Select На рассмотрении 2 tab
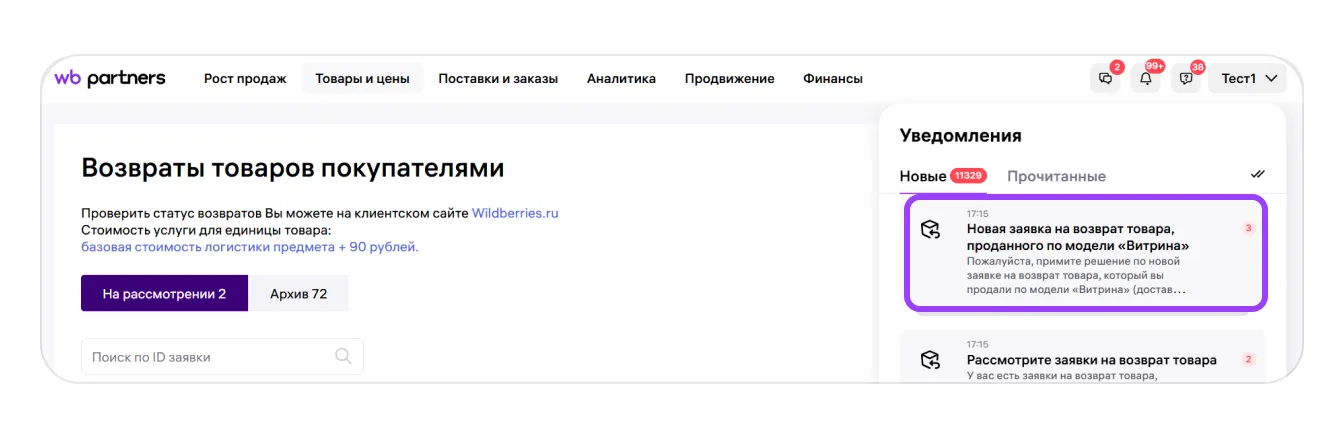Image resolution: width=1344 pixels, height=438 pixels. (x=164, y=294)
